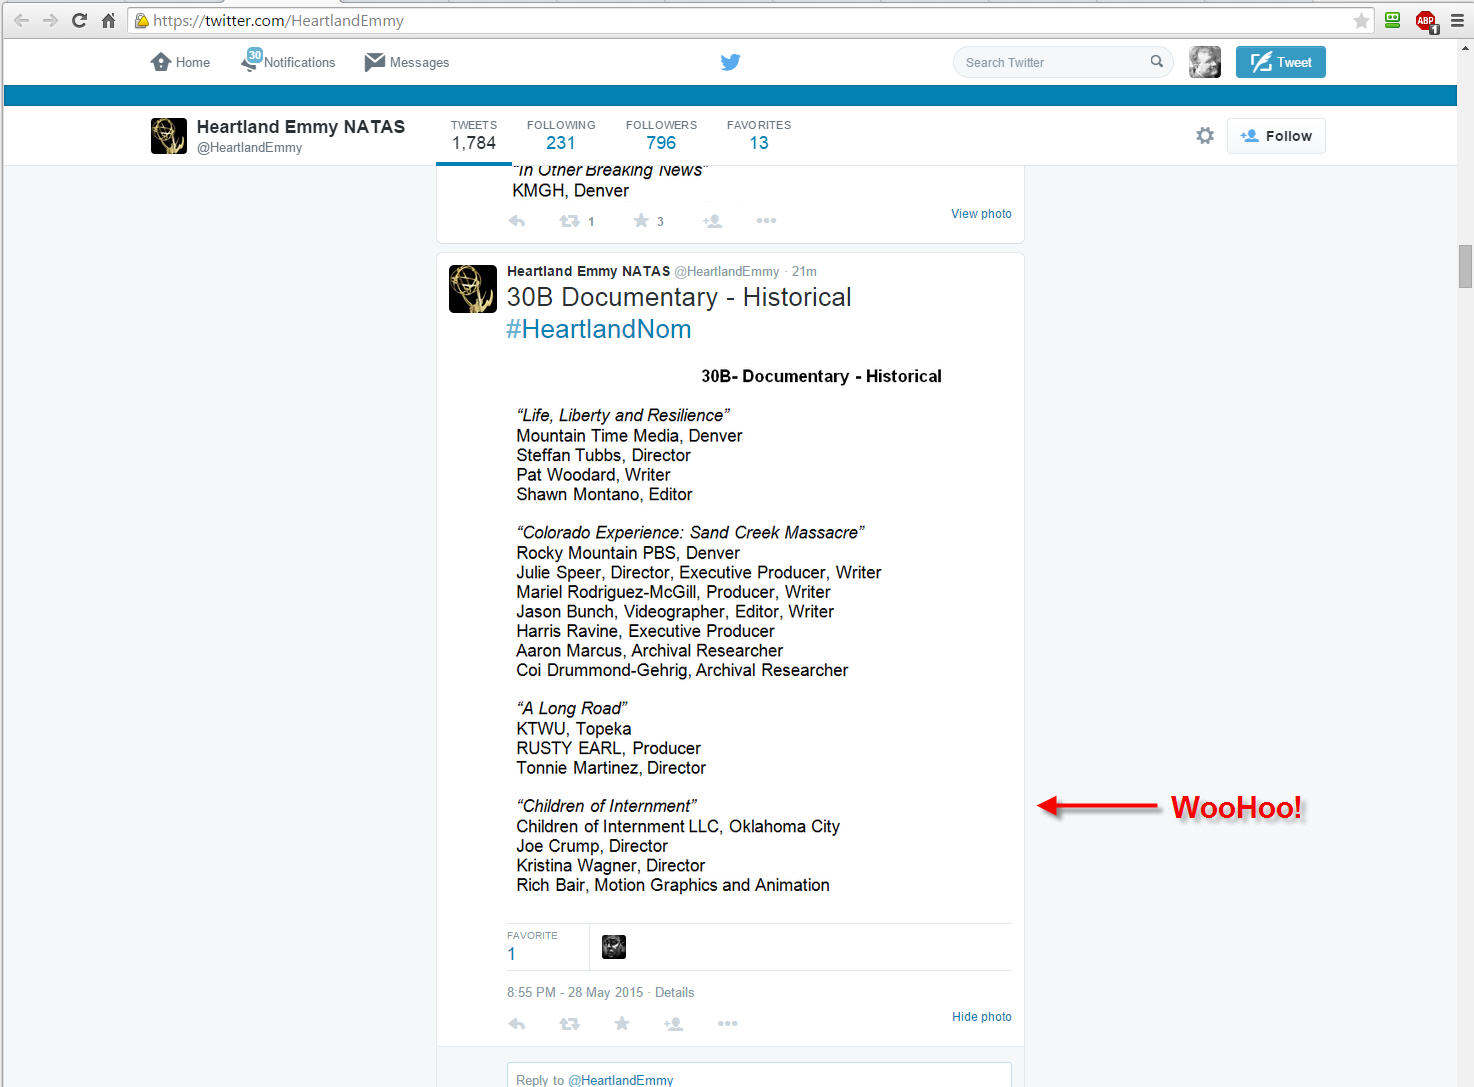Open Chrome hamburger menu

coord(1457,20)
